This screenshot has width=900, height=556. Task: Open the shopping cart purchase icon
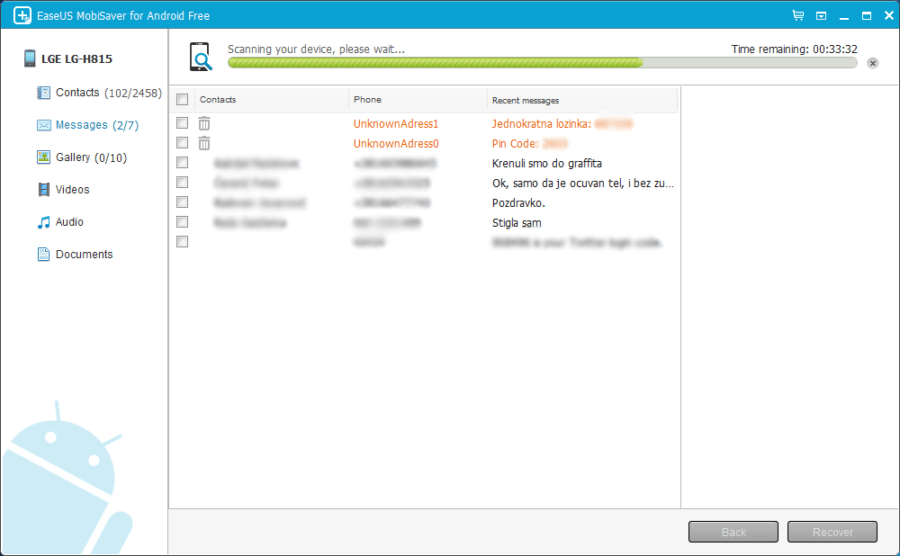(798, 15)
